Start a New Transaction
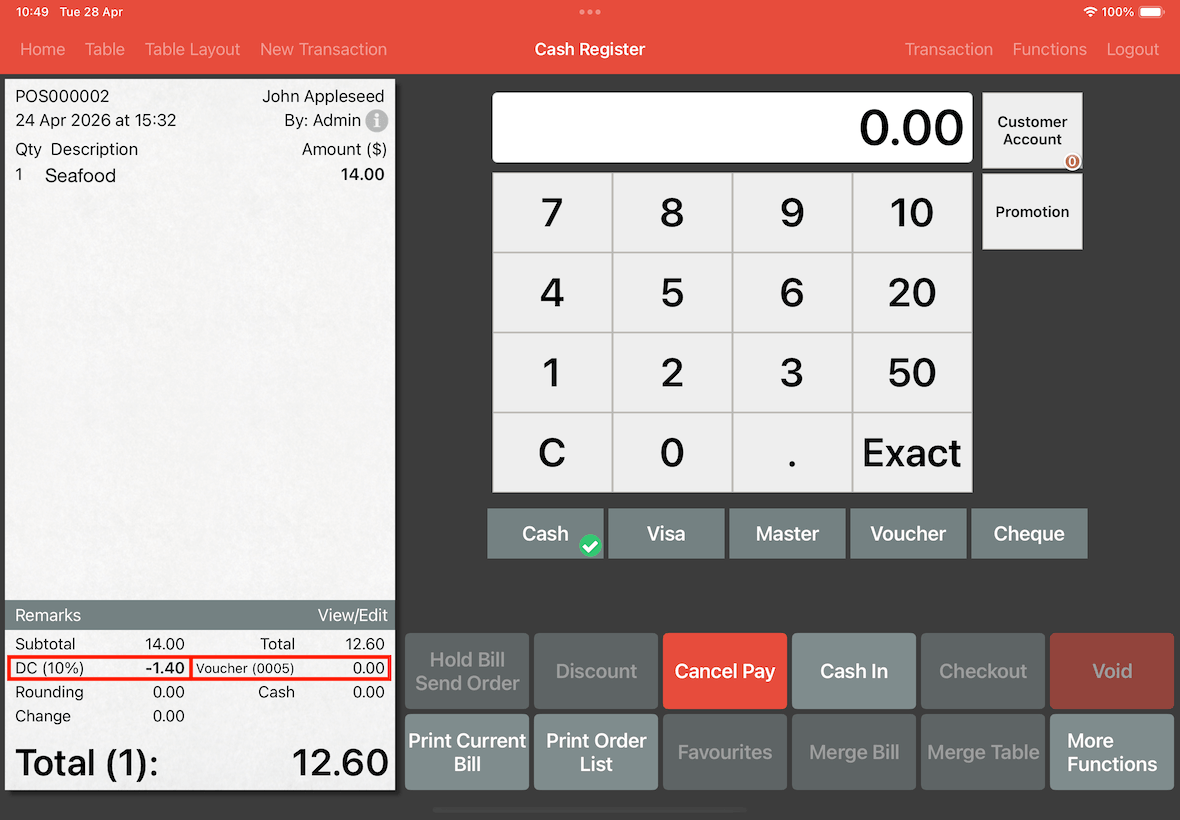1180x820 pixels. 324,50
